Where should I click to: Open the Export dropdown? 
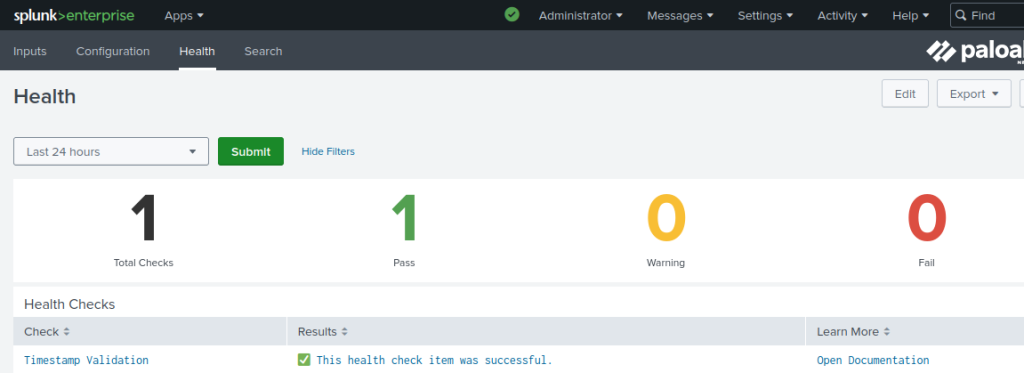(974, 93)
